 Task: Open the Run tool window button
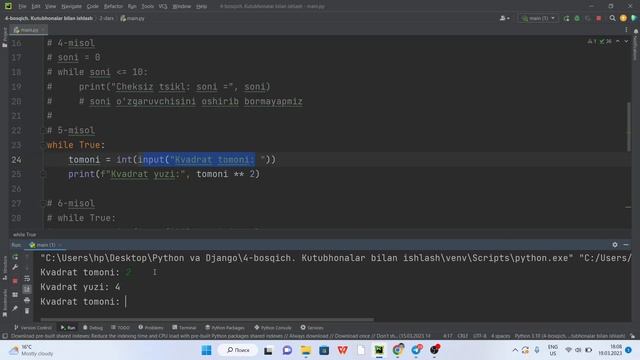tap(68, 328)
